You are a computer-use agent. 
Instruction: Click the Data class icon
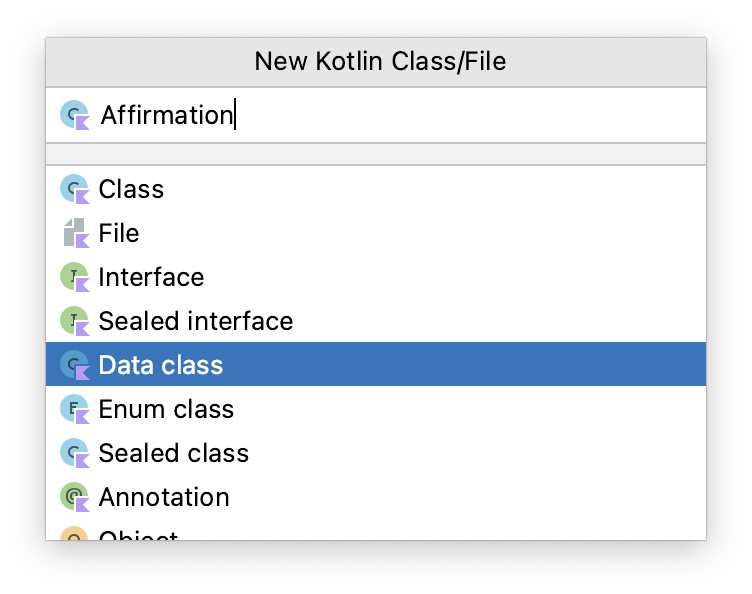pyautogui.click(x=75, y=365)
